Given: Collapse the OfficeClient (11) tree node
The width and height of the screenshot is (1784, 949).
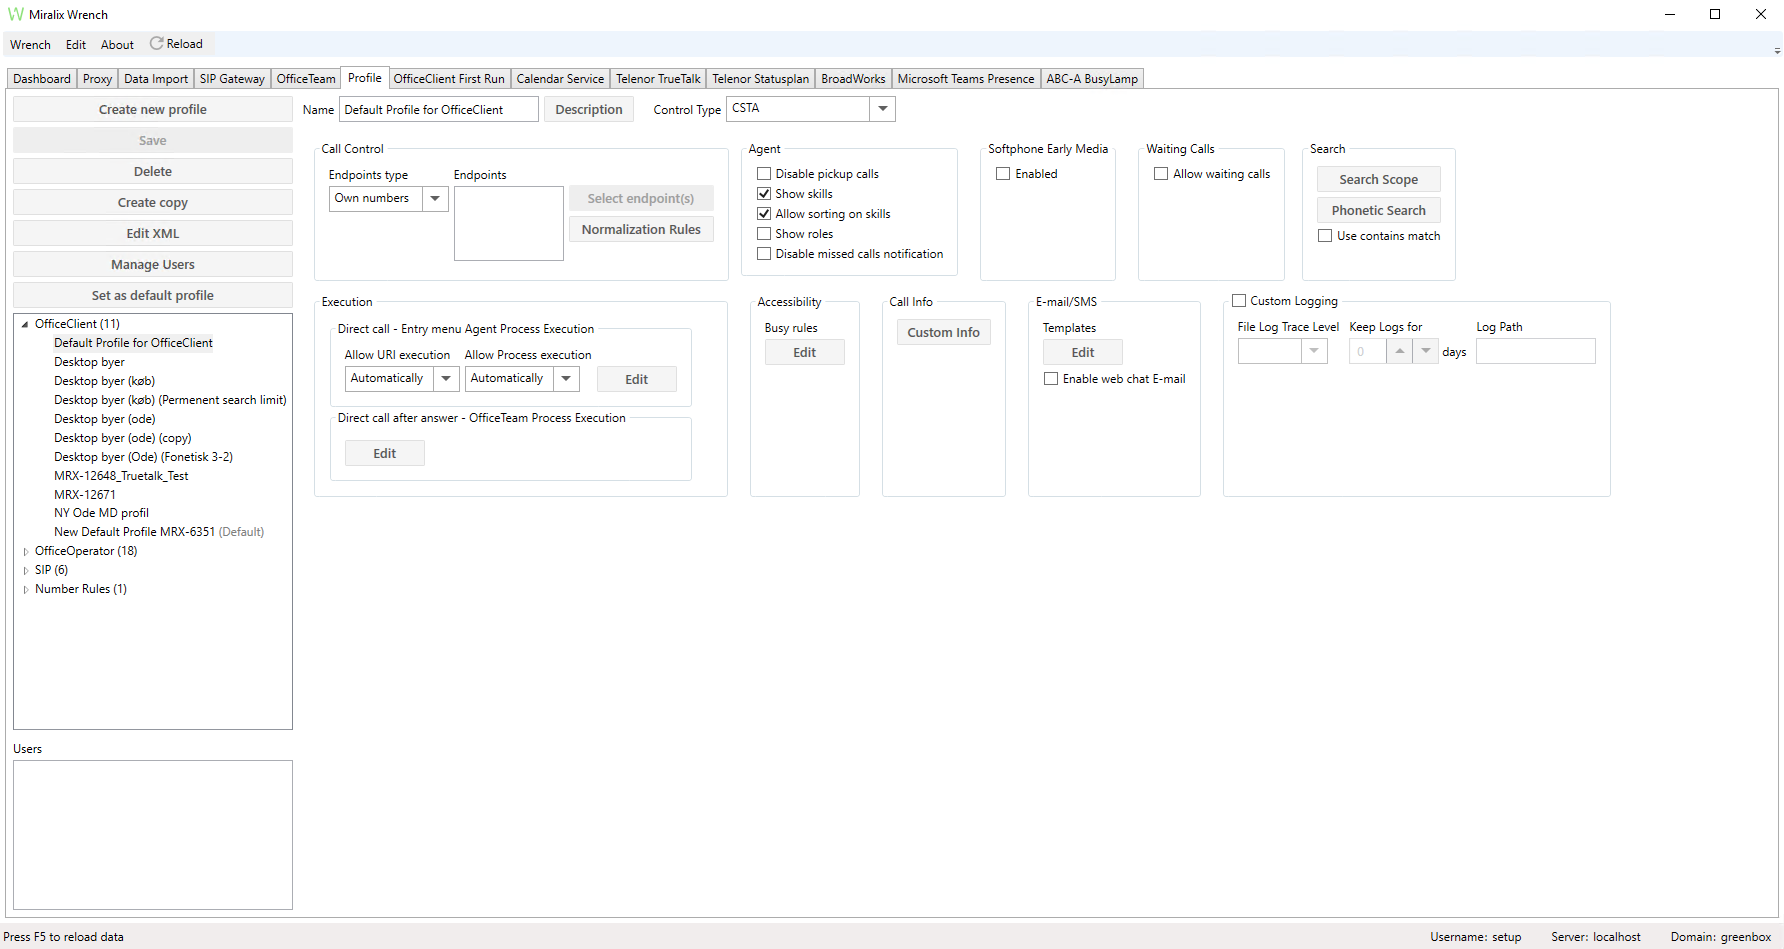Looking at the screenshot, I should 26,324.
